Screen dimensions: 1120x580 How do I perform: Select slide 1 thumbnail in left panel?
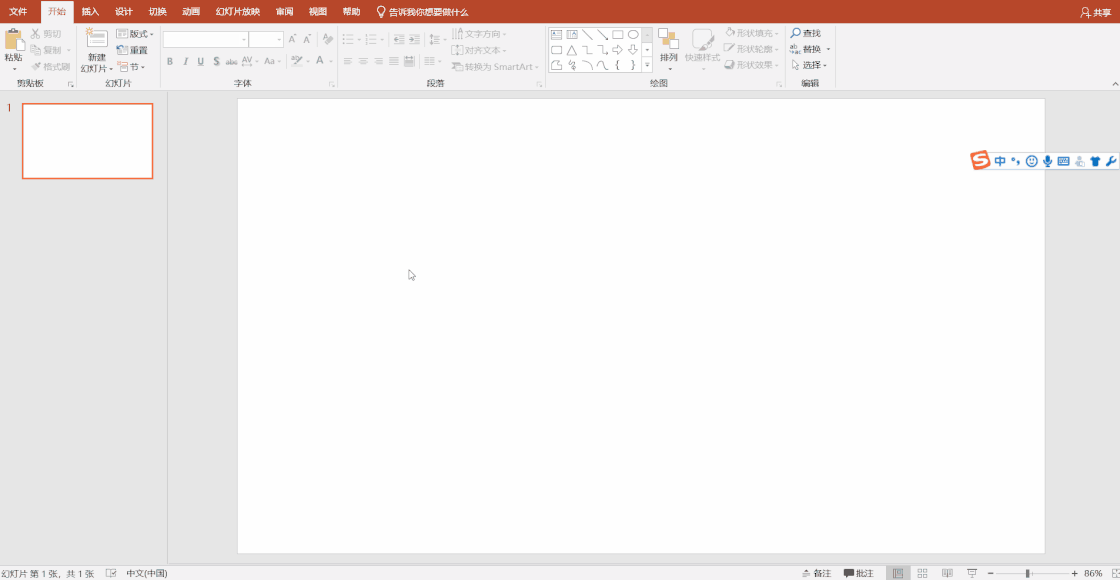tap(87, 141)
